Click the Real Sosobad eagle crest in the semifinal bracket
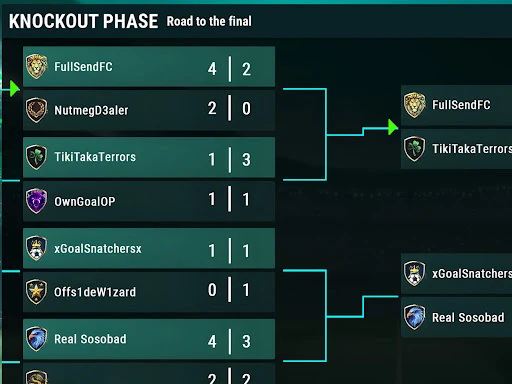Image resolution: width=512 pixels, height=384 pixels. 414,317
